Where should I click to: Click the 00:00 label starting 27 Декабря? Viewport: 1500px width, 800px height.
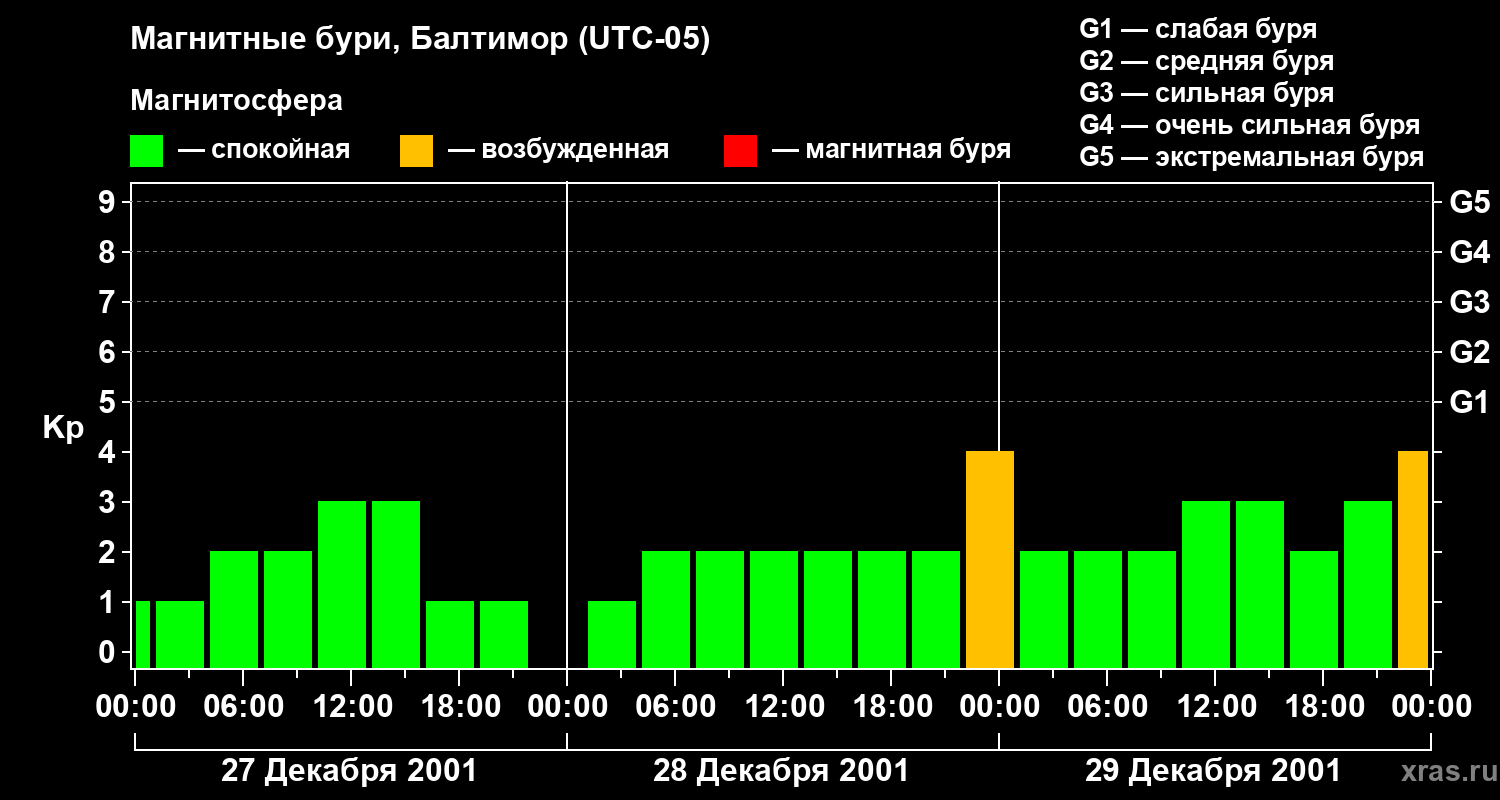134,707
